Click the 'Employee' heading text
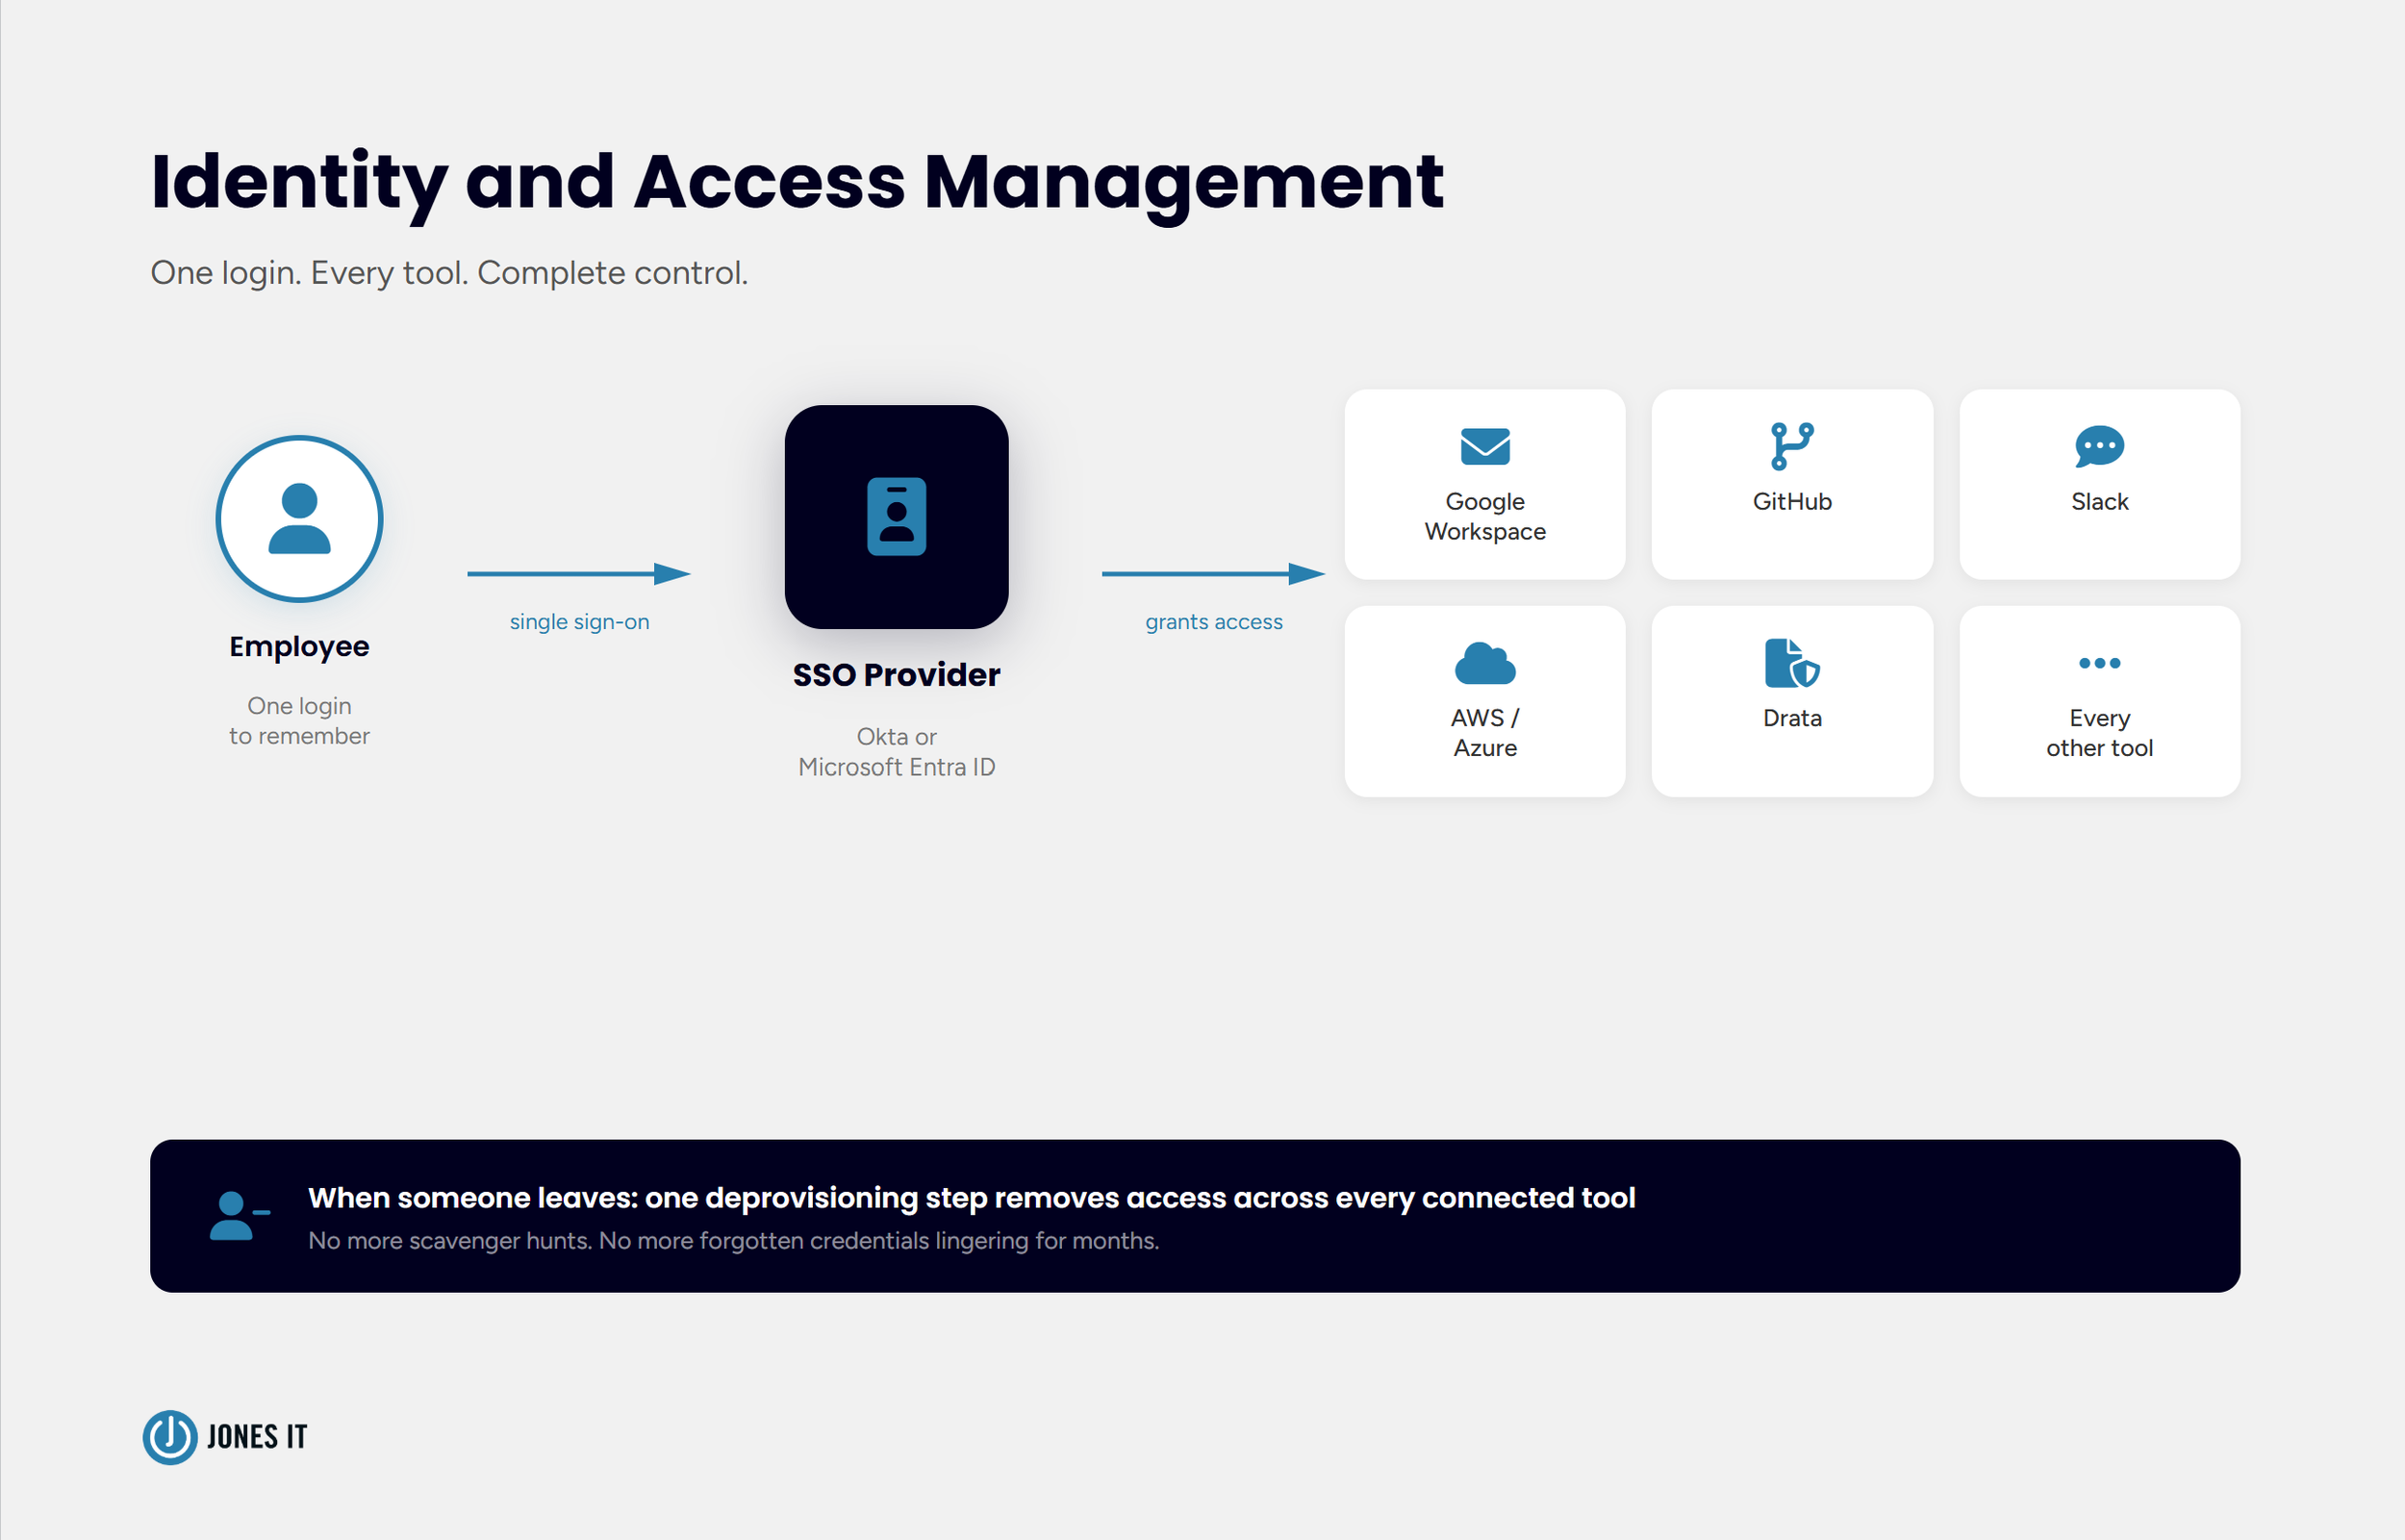 pos(299,647)
